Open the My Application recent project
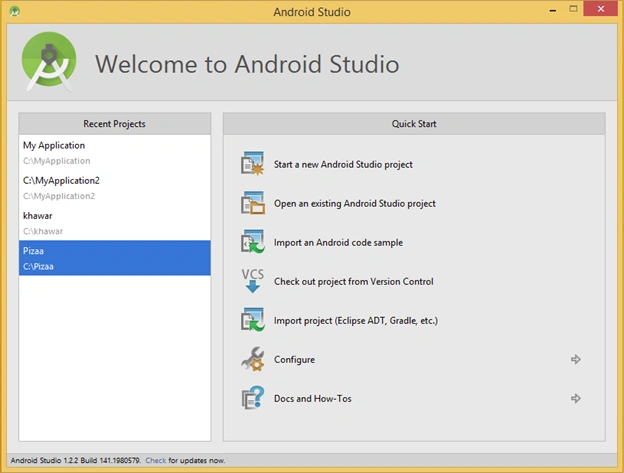The image size is (624, 473). tap(115, 152)
